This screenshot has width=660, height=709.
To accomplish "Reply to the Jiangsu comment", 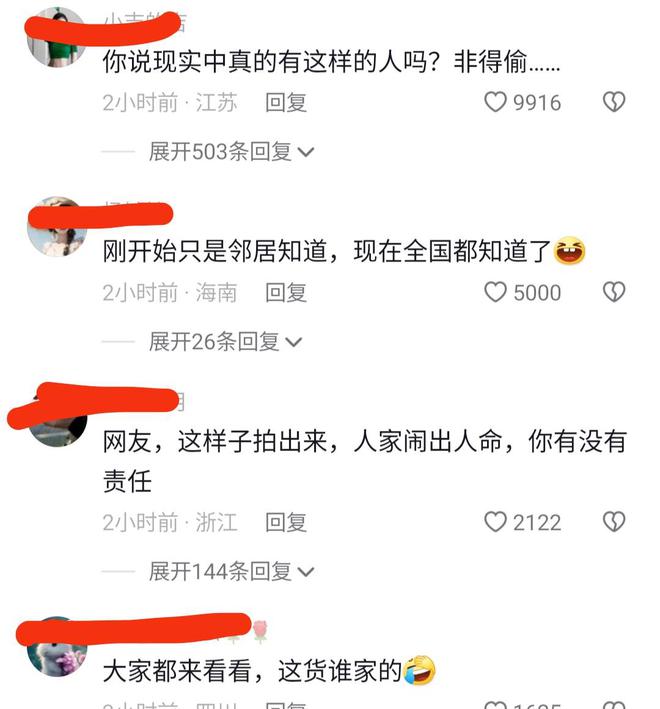I will (x=286, y=103).
